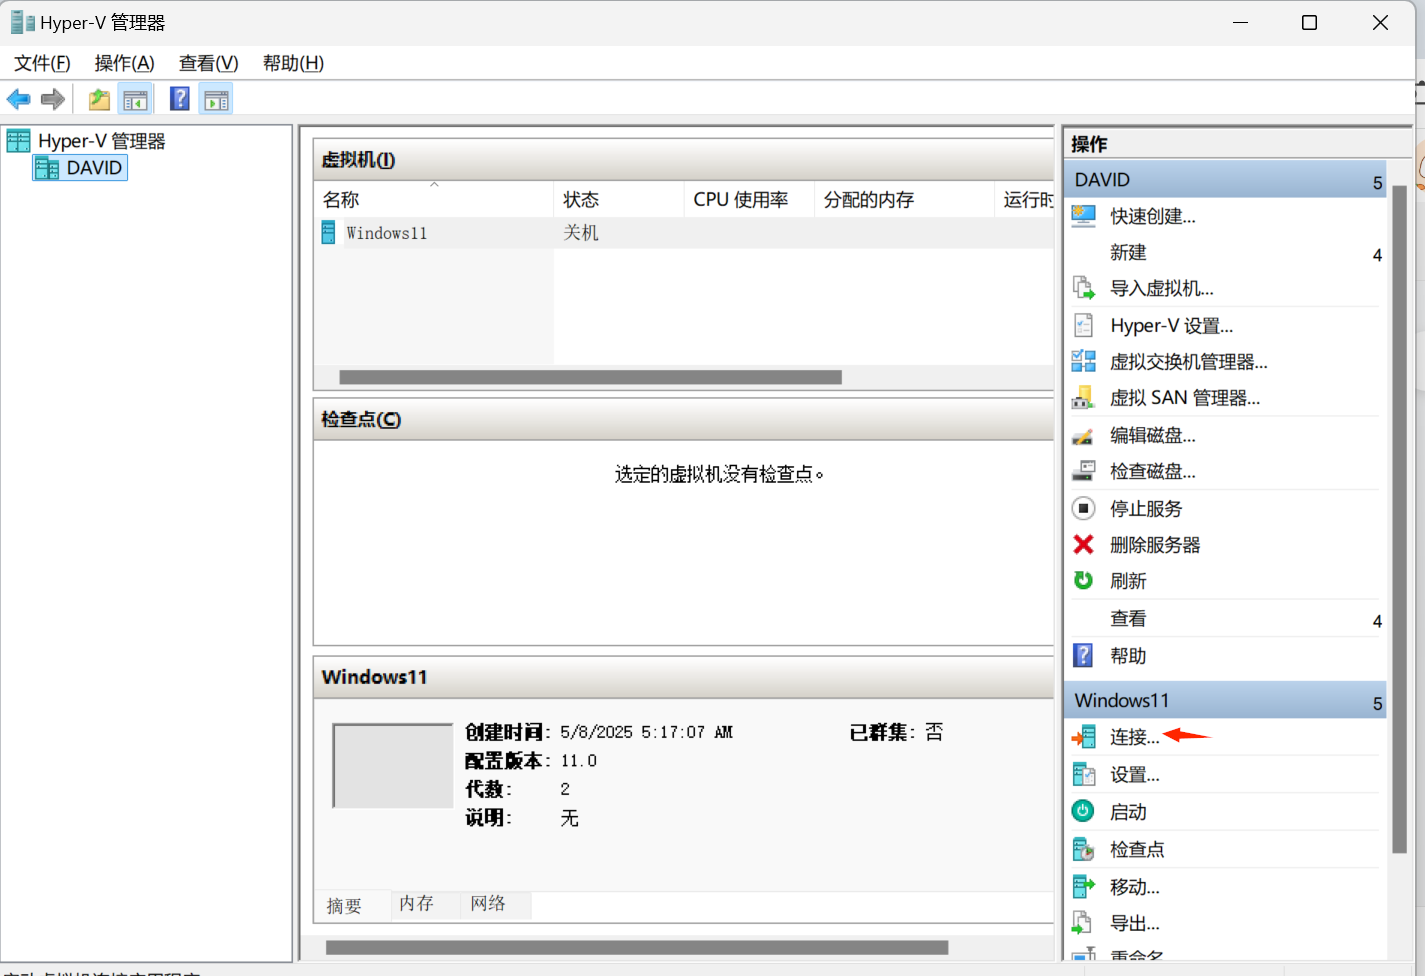Image resolution: width=1425 pixels, height=976 pixels.
Task: Click the 快速创建... action
Action: (x=1153, y=216)
